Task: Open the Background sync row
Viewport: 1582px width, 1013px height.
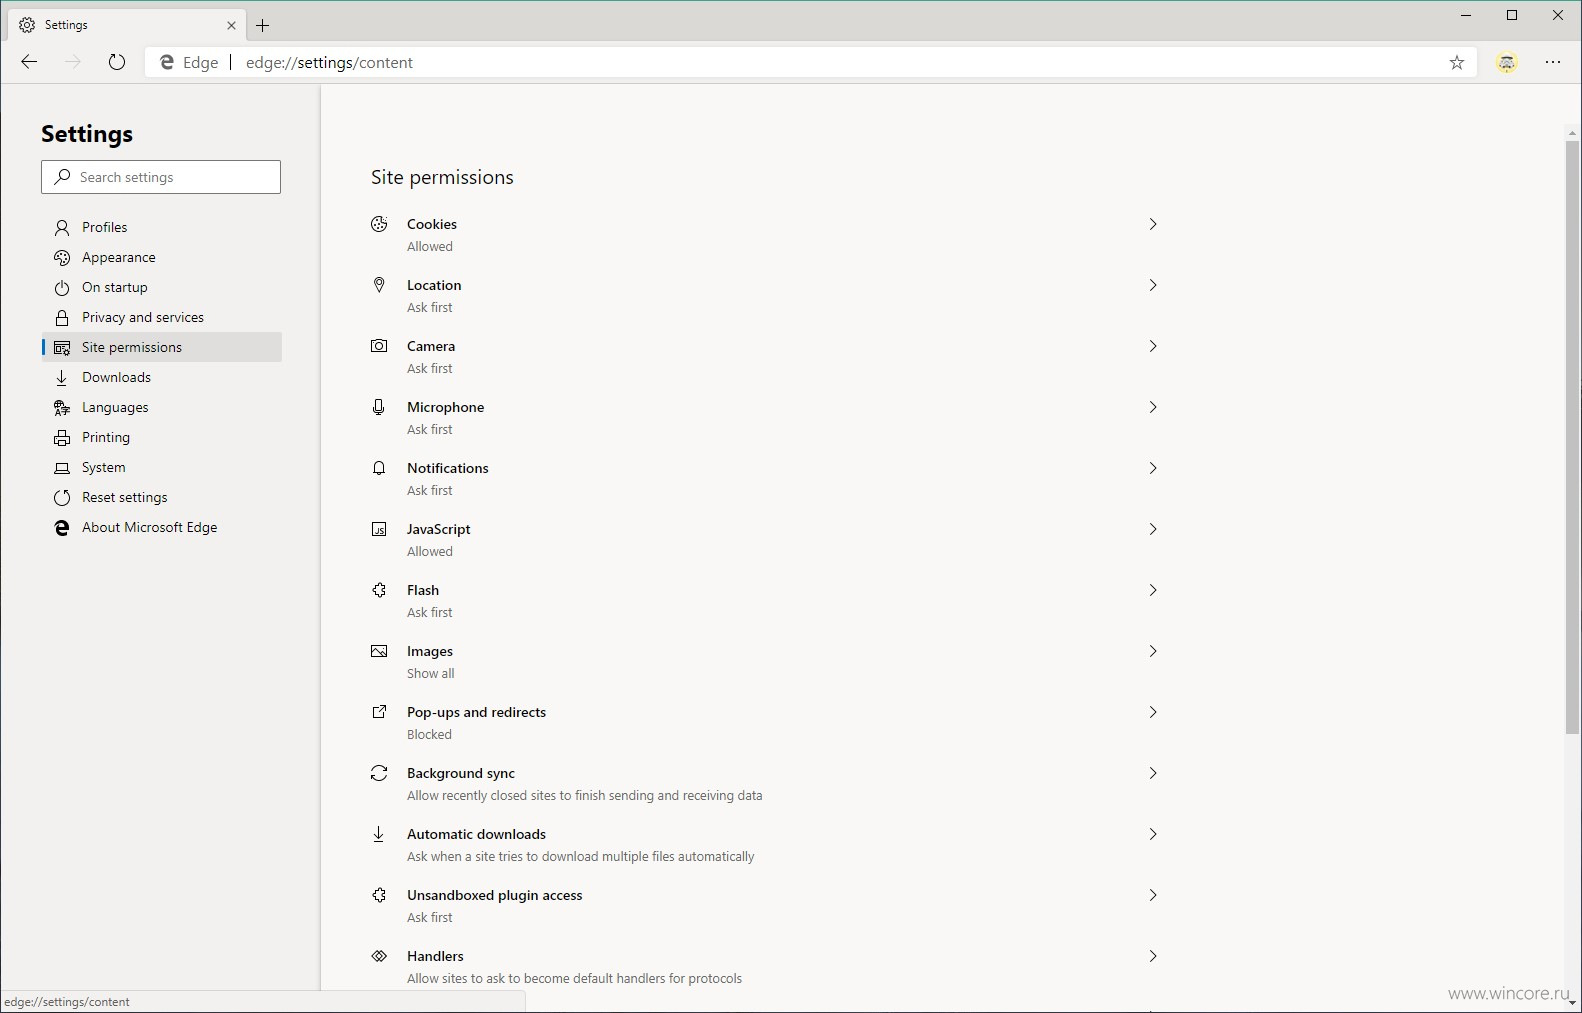Action: tap(765, 784)
